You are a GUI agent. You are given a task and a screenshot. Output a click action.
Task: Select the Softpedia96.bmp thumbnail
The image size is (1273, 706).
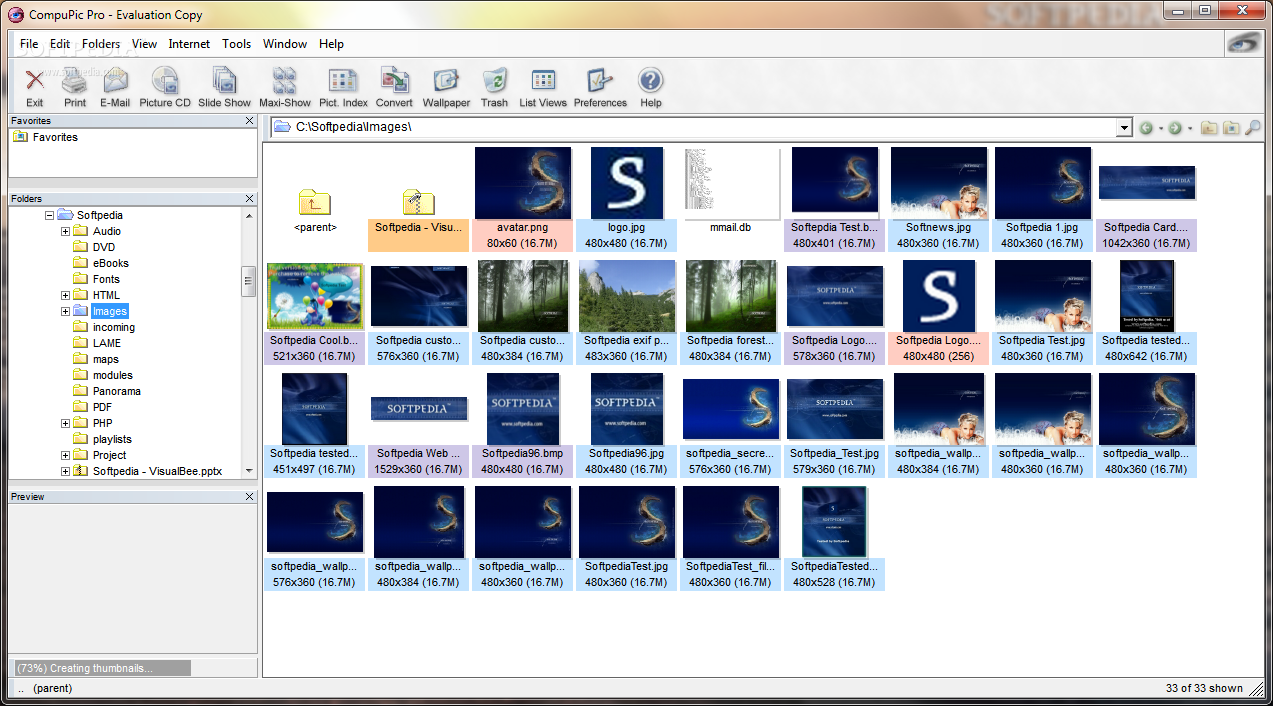tap(523, 410)
